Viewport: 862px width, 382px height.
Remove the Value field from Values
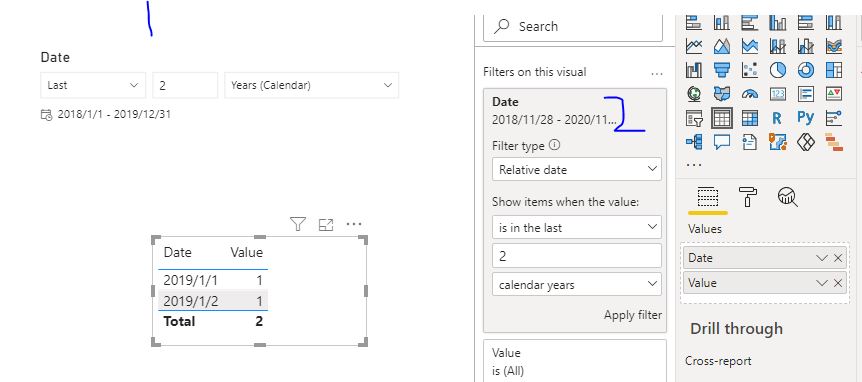[838, 283]
